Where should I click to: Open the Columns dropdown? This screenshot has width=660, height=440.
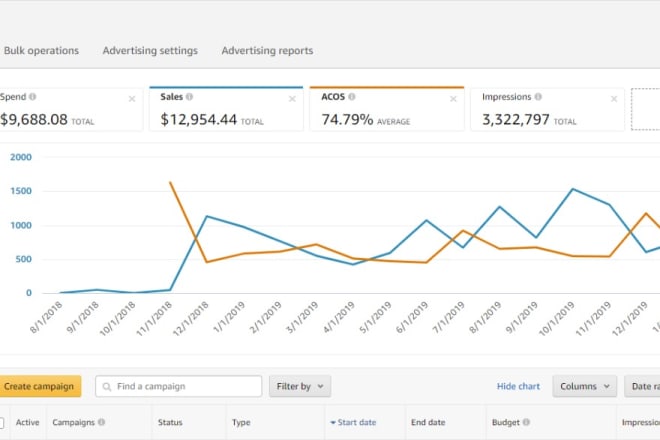(585, 386)
